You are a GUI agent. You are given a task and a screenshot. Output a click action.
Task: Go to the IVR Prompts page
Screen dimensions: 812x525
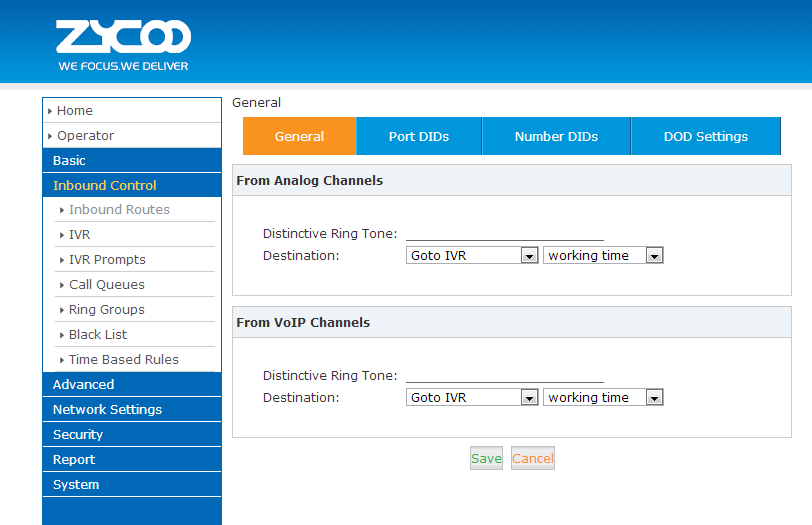(x=107, y=260)
